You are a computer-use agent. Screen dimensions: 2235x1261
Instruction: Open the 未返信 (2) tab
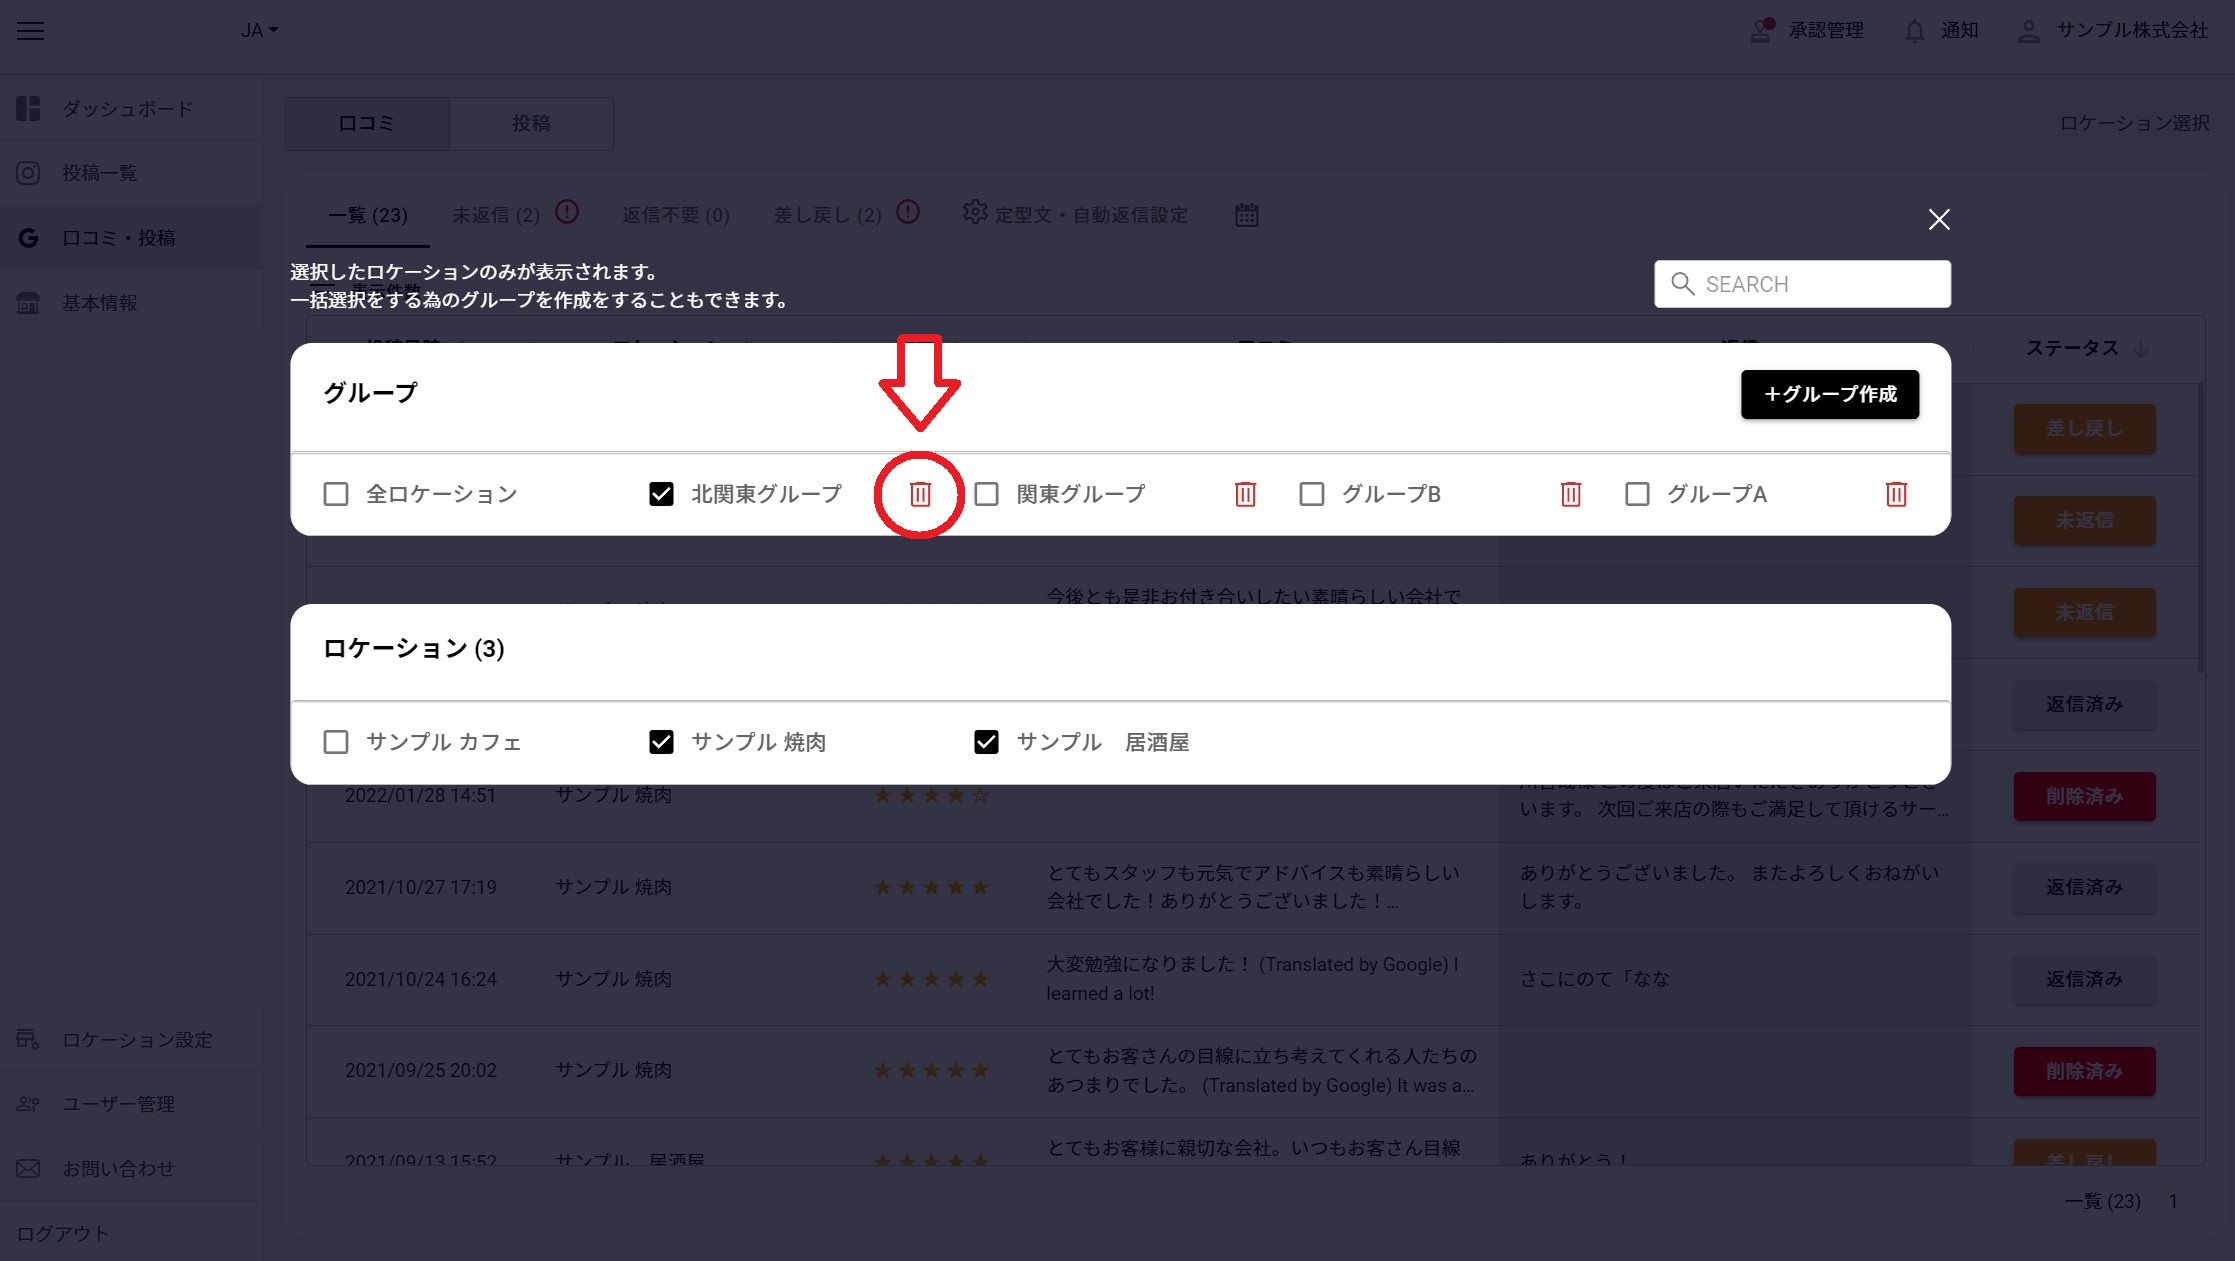pos(496,215)
